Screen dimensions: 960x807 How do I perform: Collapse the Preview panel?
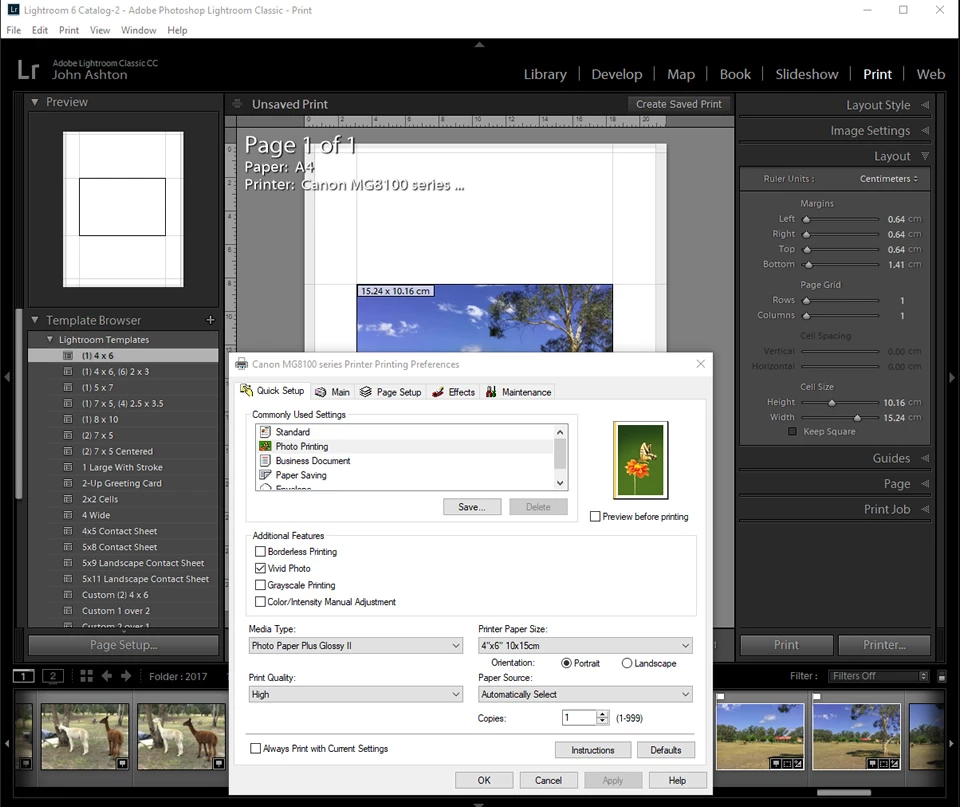tap(35, 102)
